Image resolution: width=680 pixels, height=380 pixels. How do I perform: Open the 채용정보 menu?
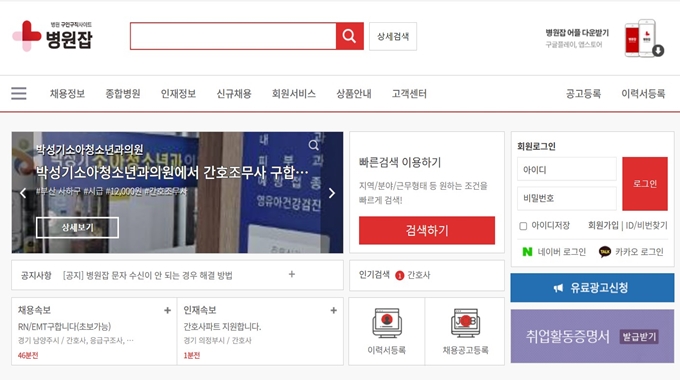coord(67,94)
